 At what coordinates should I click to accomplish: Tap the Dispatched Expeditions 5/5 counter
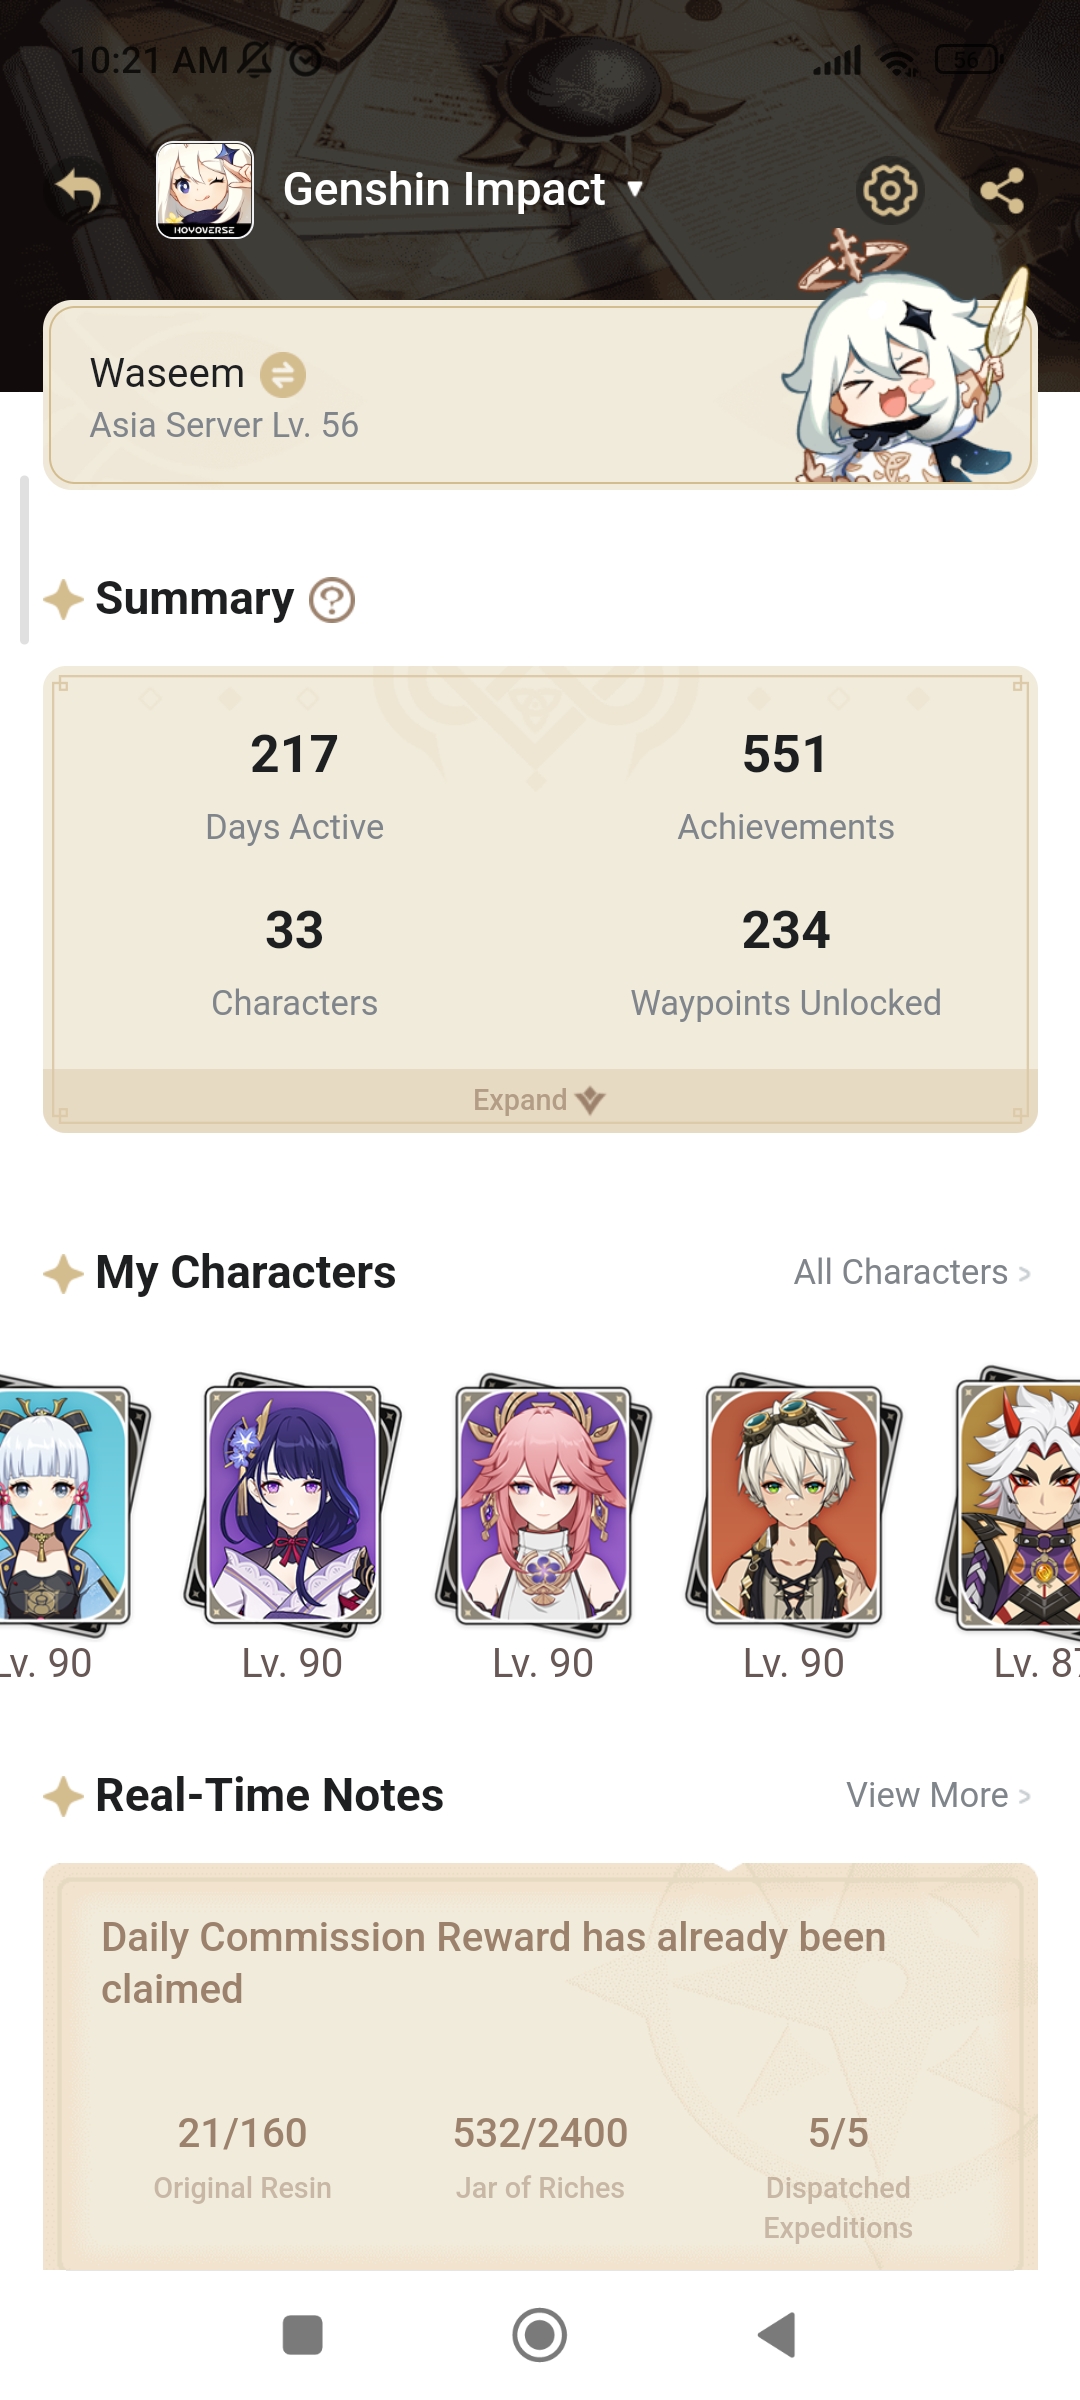point(838,2177)
